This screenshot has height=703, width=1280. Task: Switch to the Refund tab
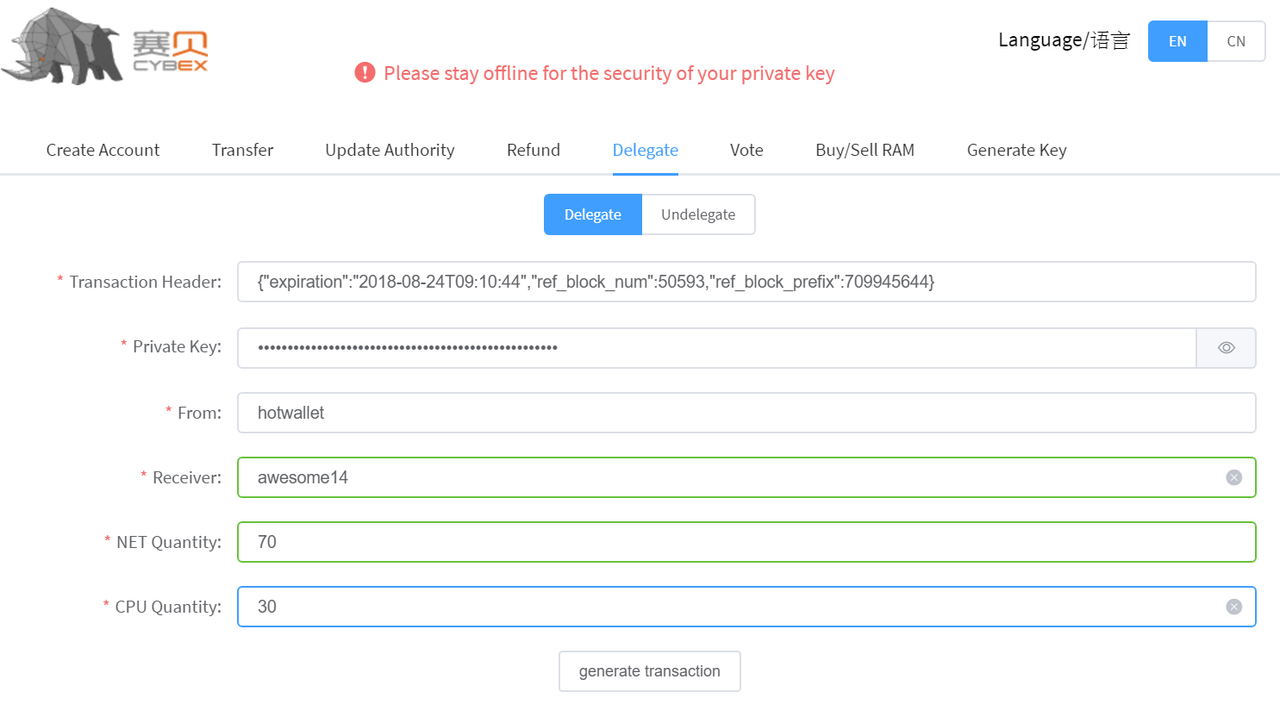tap(533, 150)
